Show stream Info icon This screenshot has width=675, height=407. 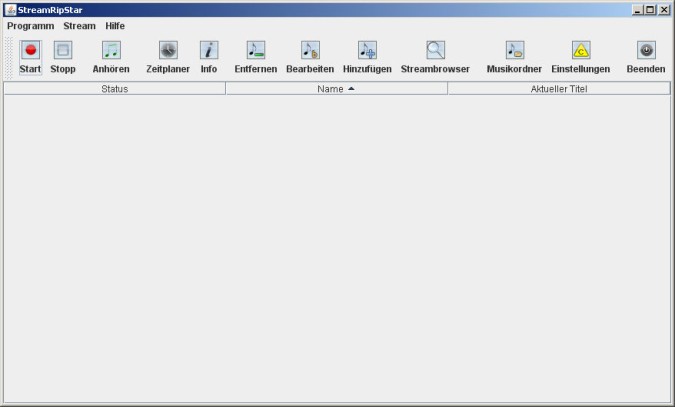209,50
